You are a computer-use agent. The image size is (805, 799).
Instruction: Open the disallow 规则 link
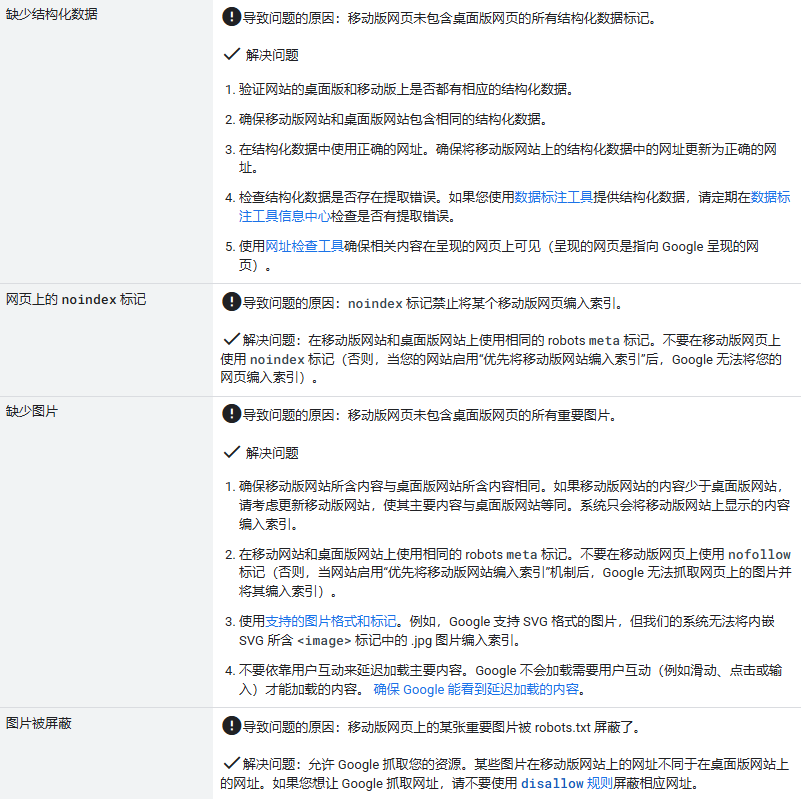(566, 784)
